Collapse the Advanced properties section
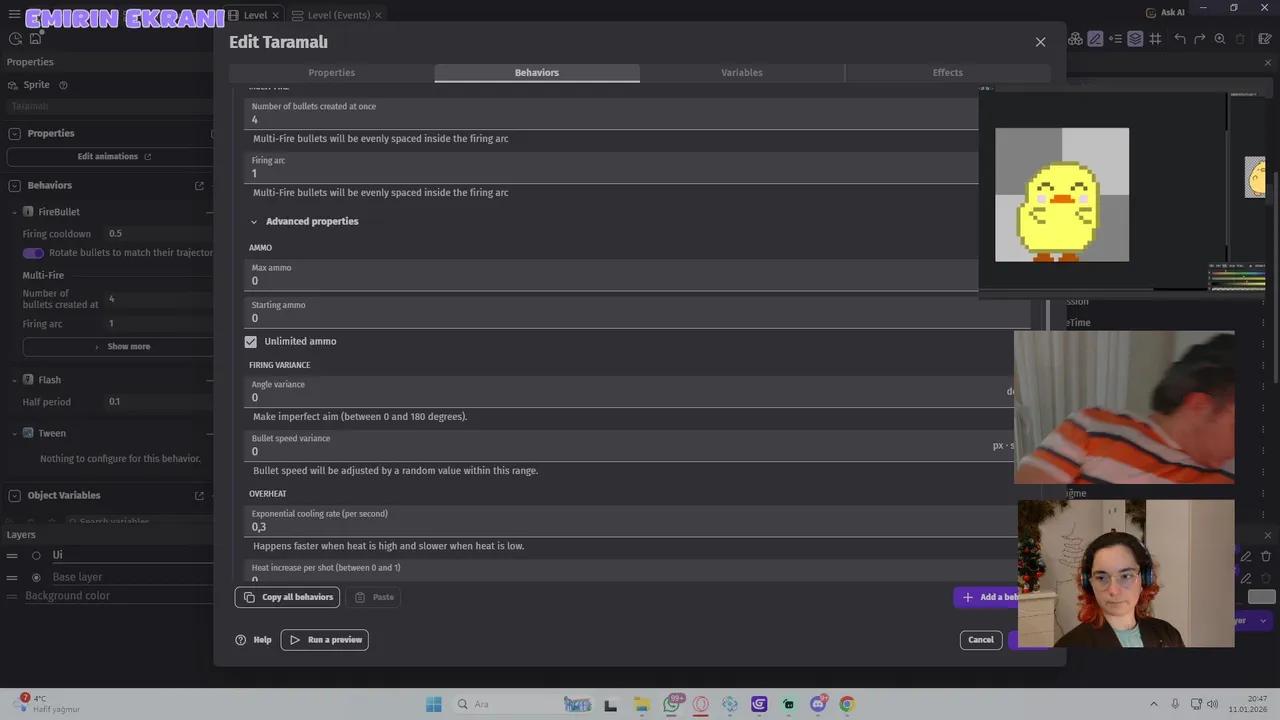This screenshot has width=1280, height=720. pyautogui.click(x=254, y=222)
